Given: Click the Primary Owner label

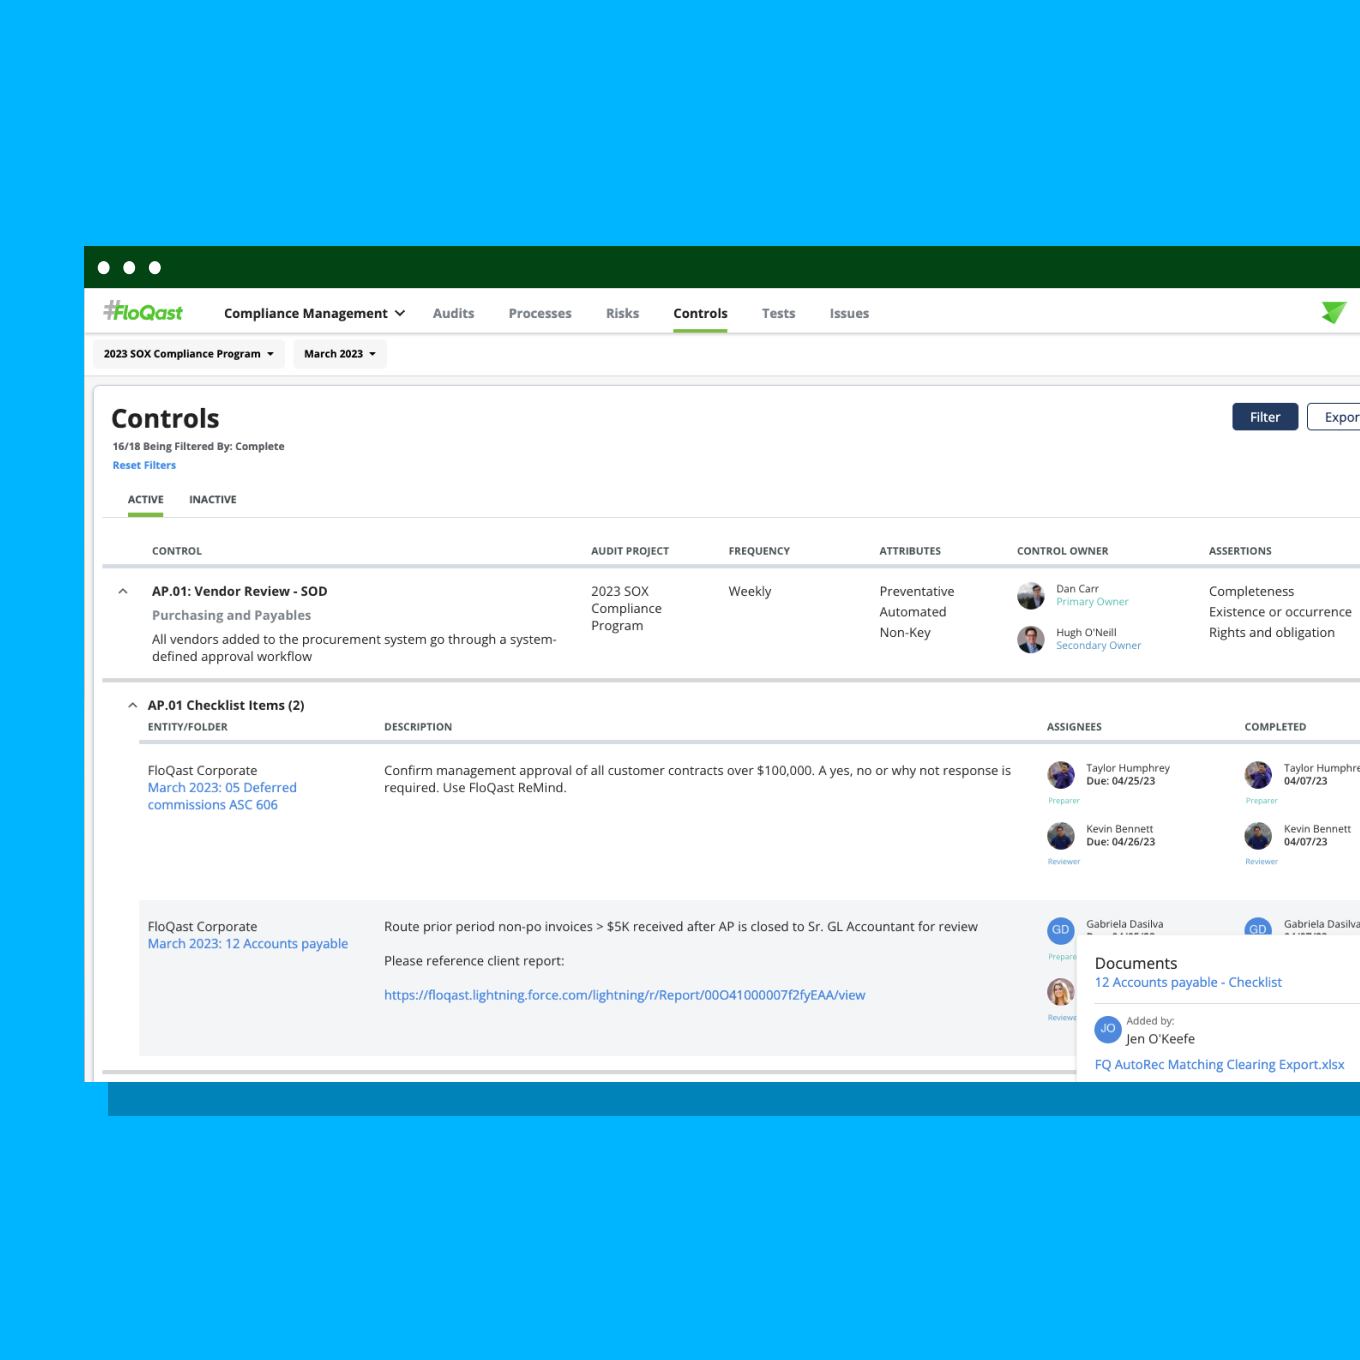Looking at the screenshot, I should tap(1092, 602).
